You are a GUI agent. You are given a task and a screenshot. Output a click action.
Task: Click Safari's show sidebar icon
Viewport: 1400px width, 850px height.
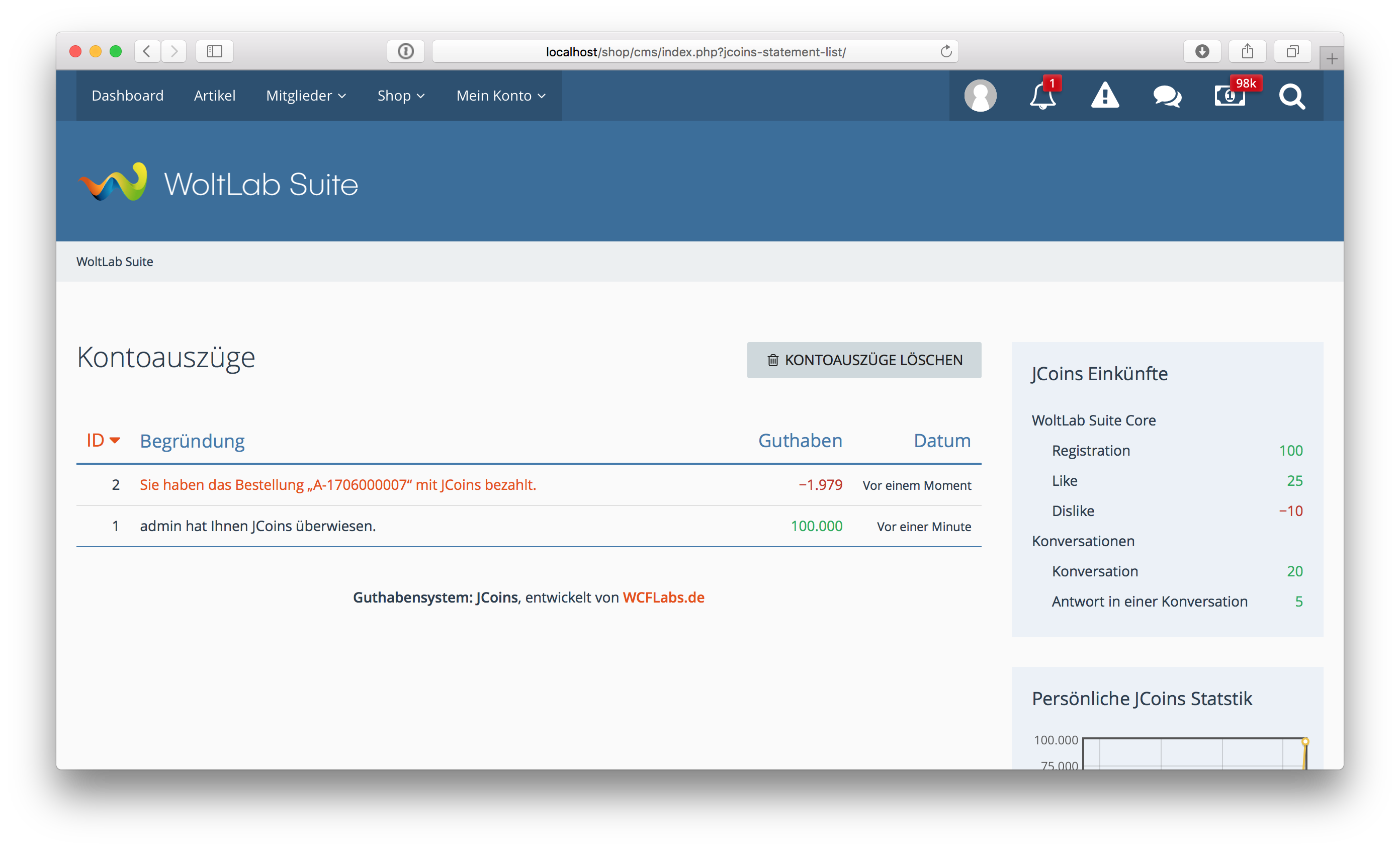(214, 51)
